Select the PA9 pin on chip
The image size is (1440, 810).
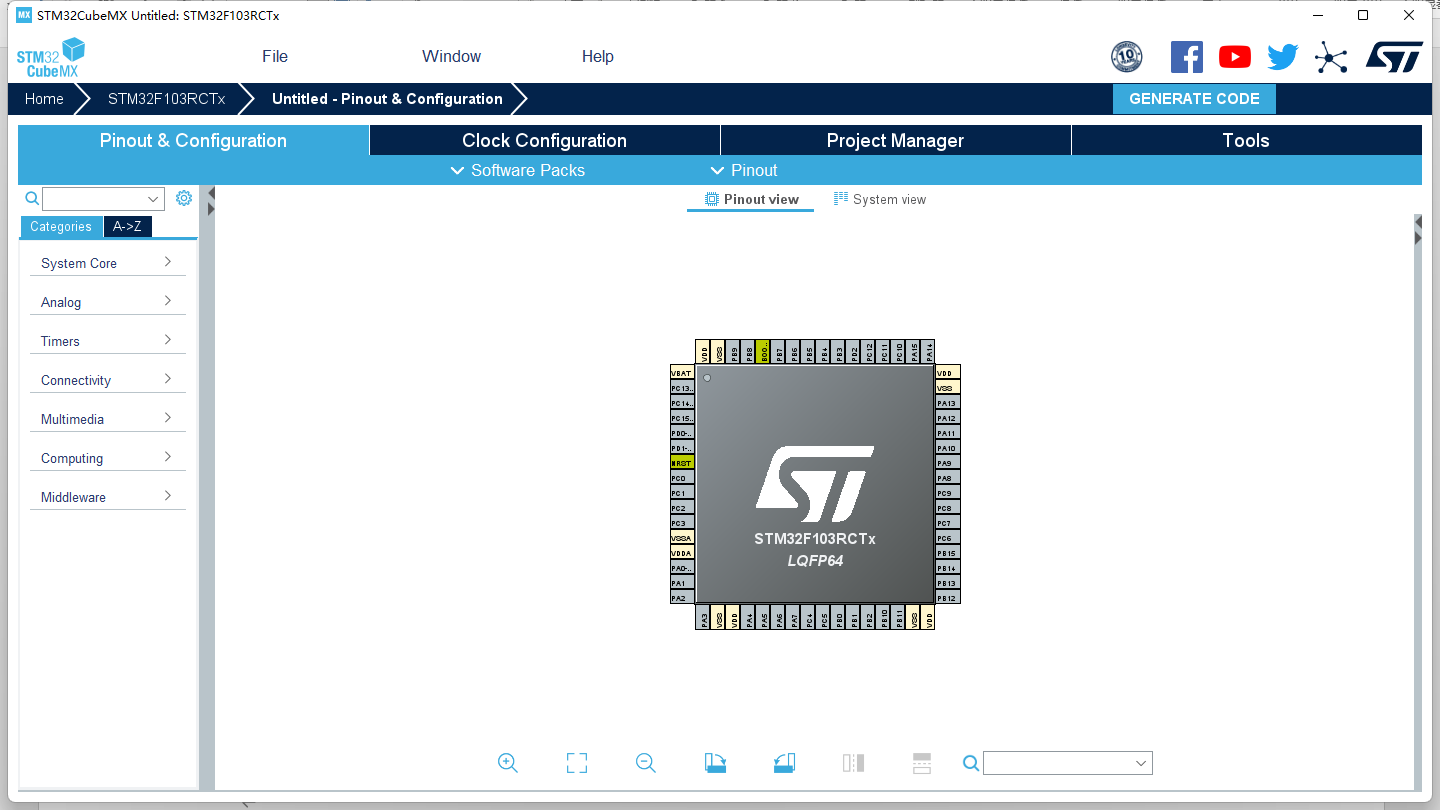(948, 463)
